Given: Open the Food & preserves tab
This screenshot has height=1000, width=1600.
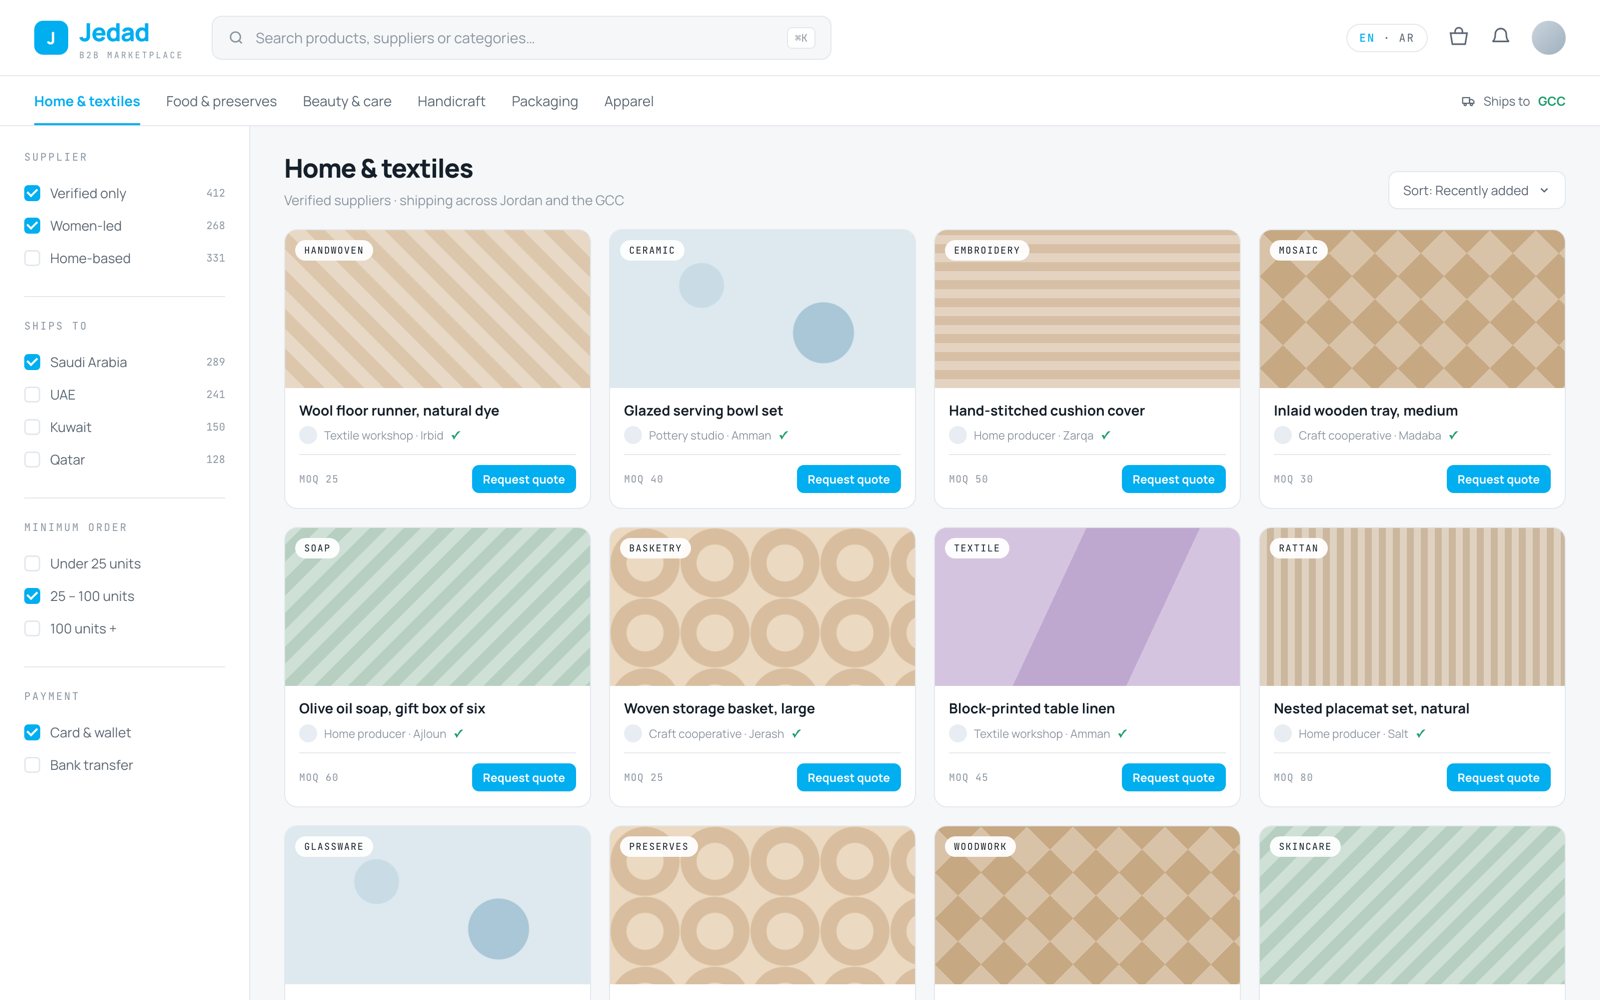Looking at the screenshot, I should [221, 101].
